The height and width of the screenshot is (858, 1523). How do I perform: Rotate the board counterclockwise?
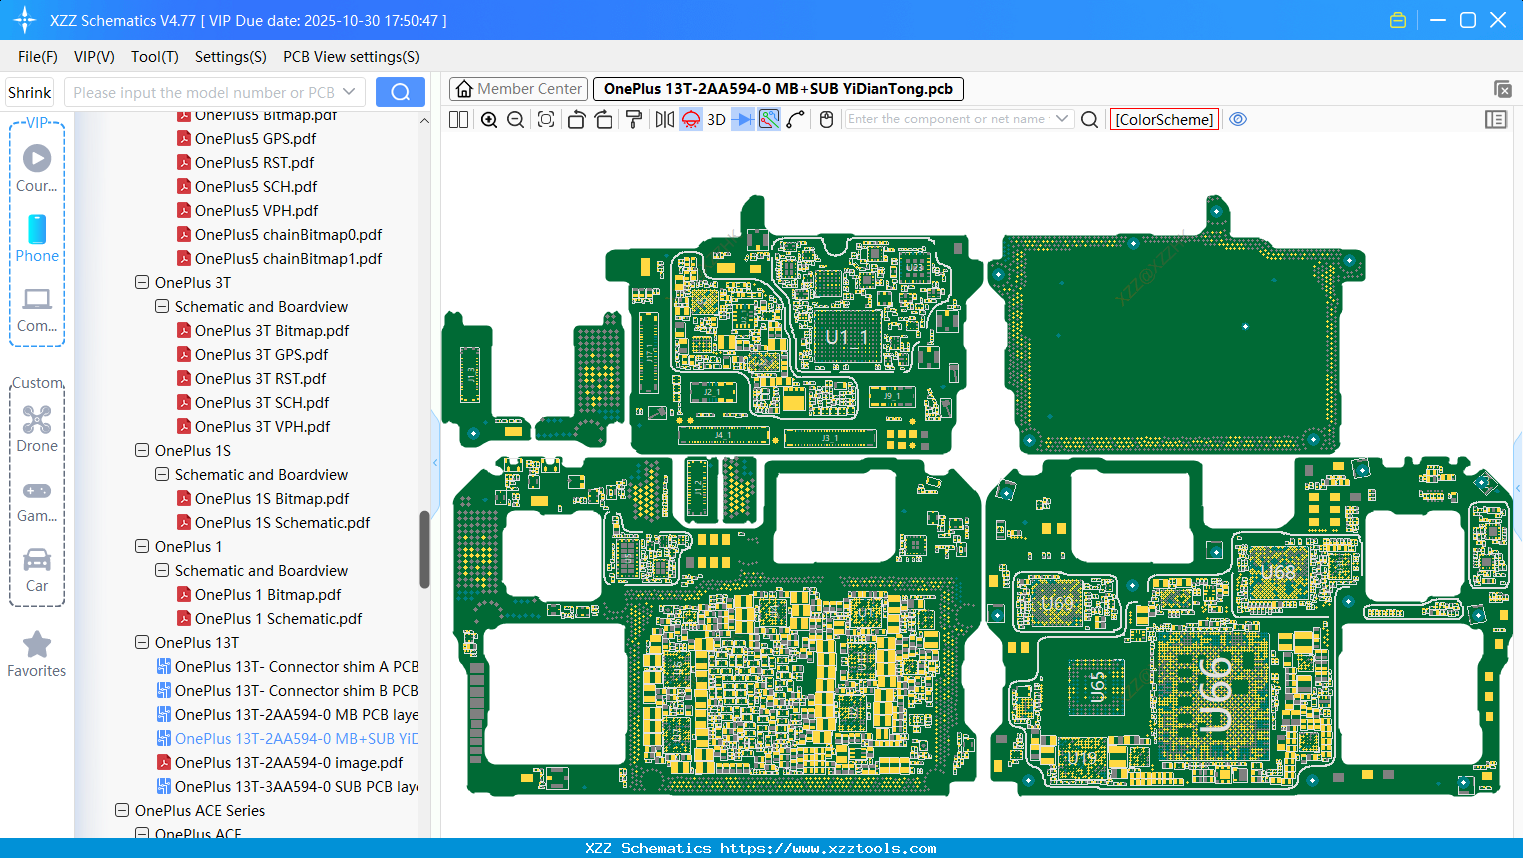tap(576, 120)
